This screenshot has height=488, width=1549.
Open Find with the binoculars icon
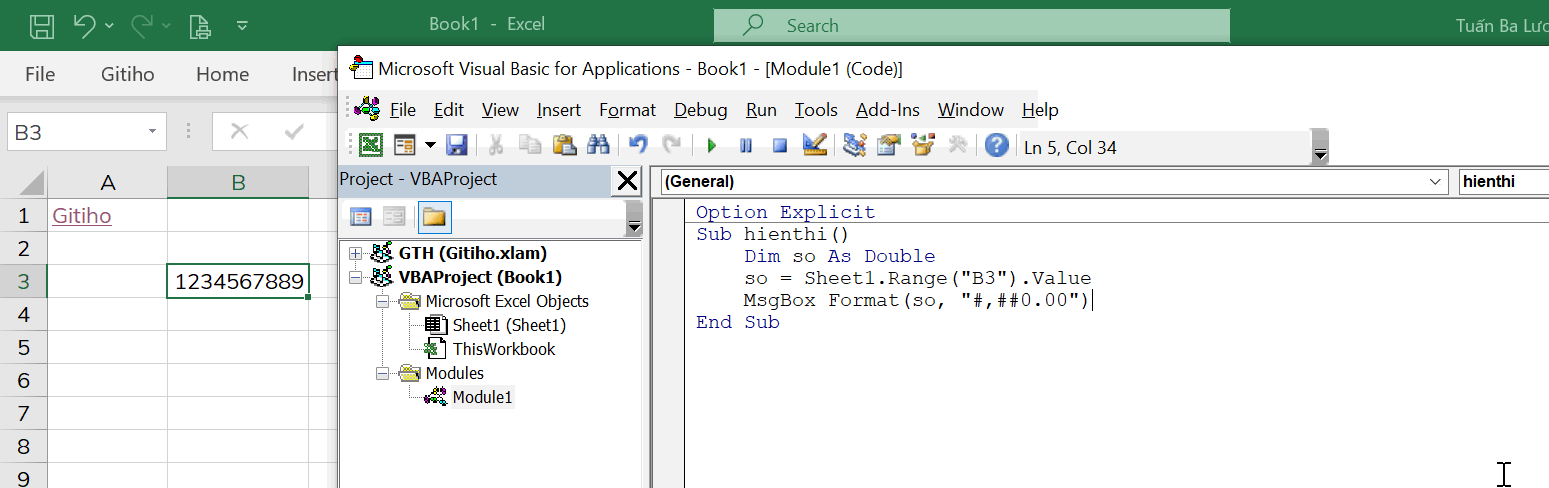(598, 146)
